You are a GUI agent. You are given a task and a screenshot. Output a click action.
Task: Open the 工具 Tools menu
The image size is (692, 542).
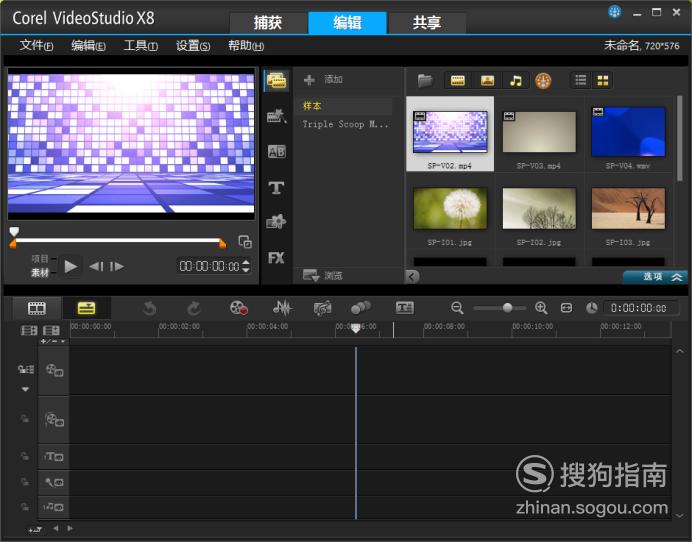pos(140,45)
